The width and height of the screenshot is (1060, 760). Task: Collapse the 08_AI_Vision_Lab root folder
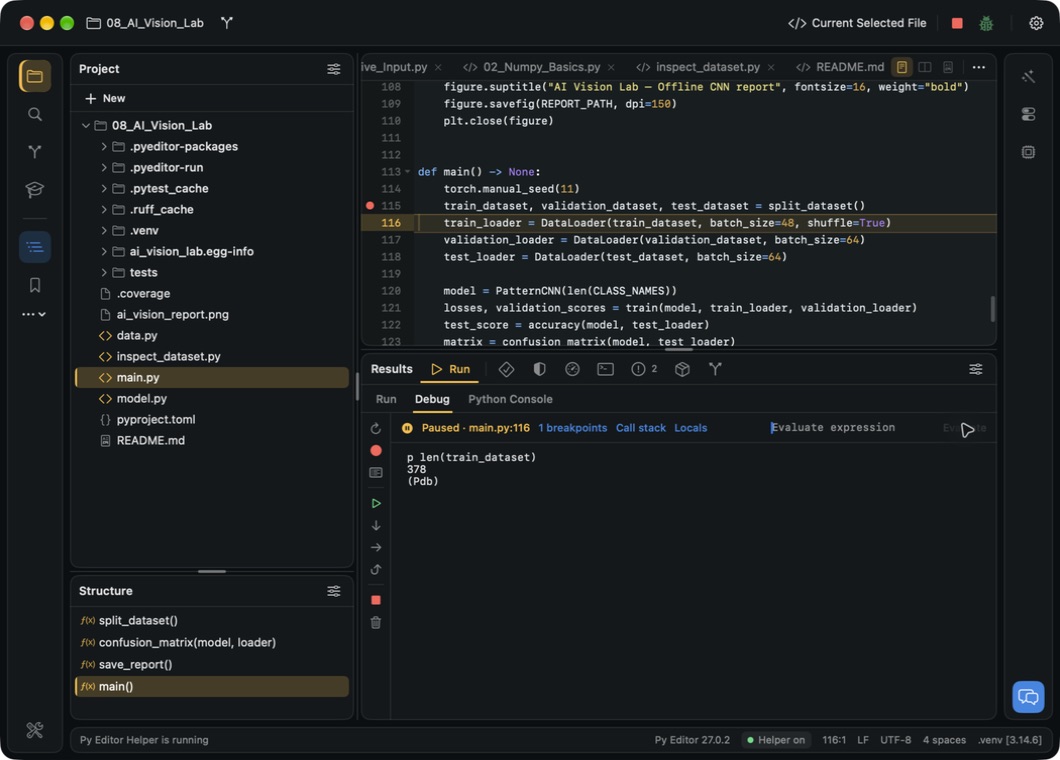(86, 126)
